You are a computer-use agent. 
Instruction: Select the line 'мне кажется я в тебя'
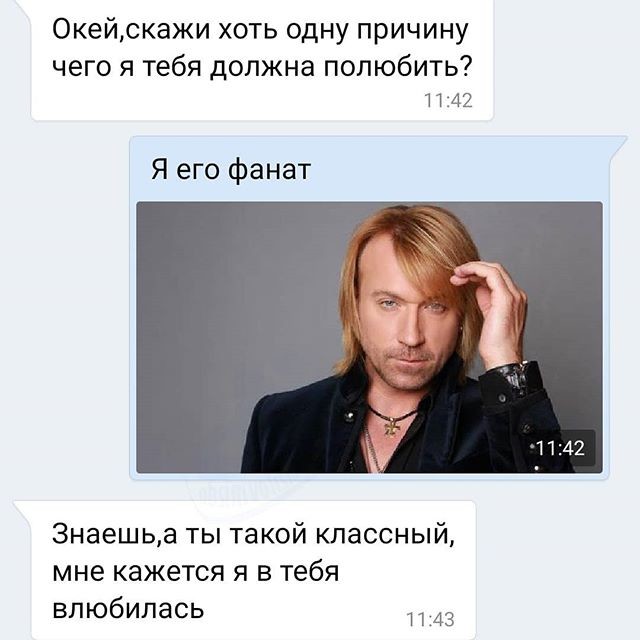(196, 572)
